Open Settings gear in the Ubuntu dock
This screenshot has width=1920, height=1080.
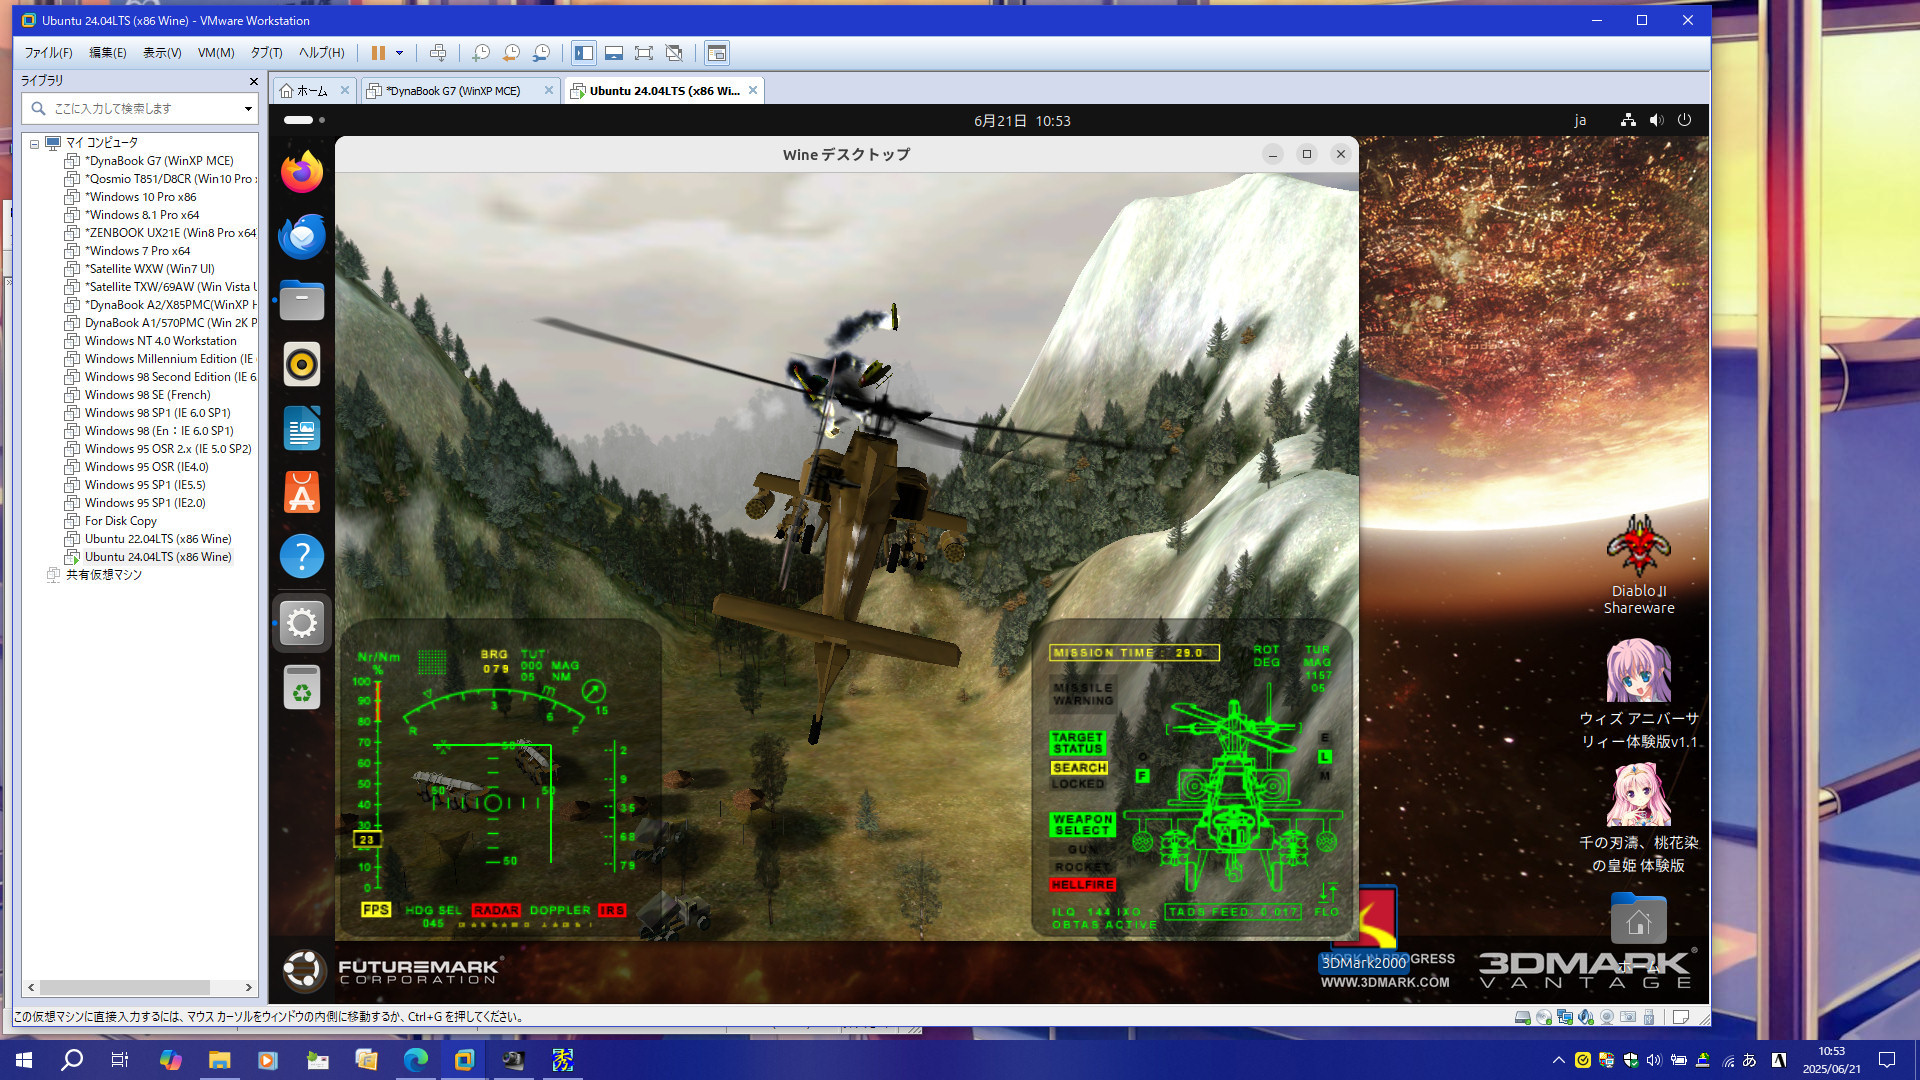click(x=301, y=623)
